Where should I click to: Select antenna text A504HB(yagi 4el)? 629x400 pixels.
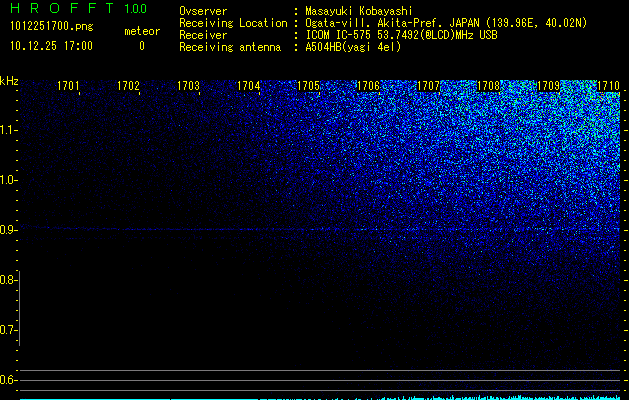click(353, 47)
